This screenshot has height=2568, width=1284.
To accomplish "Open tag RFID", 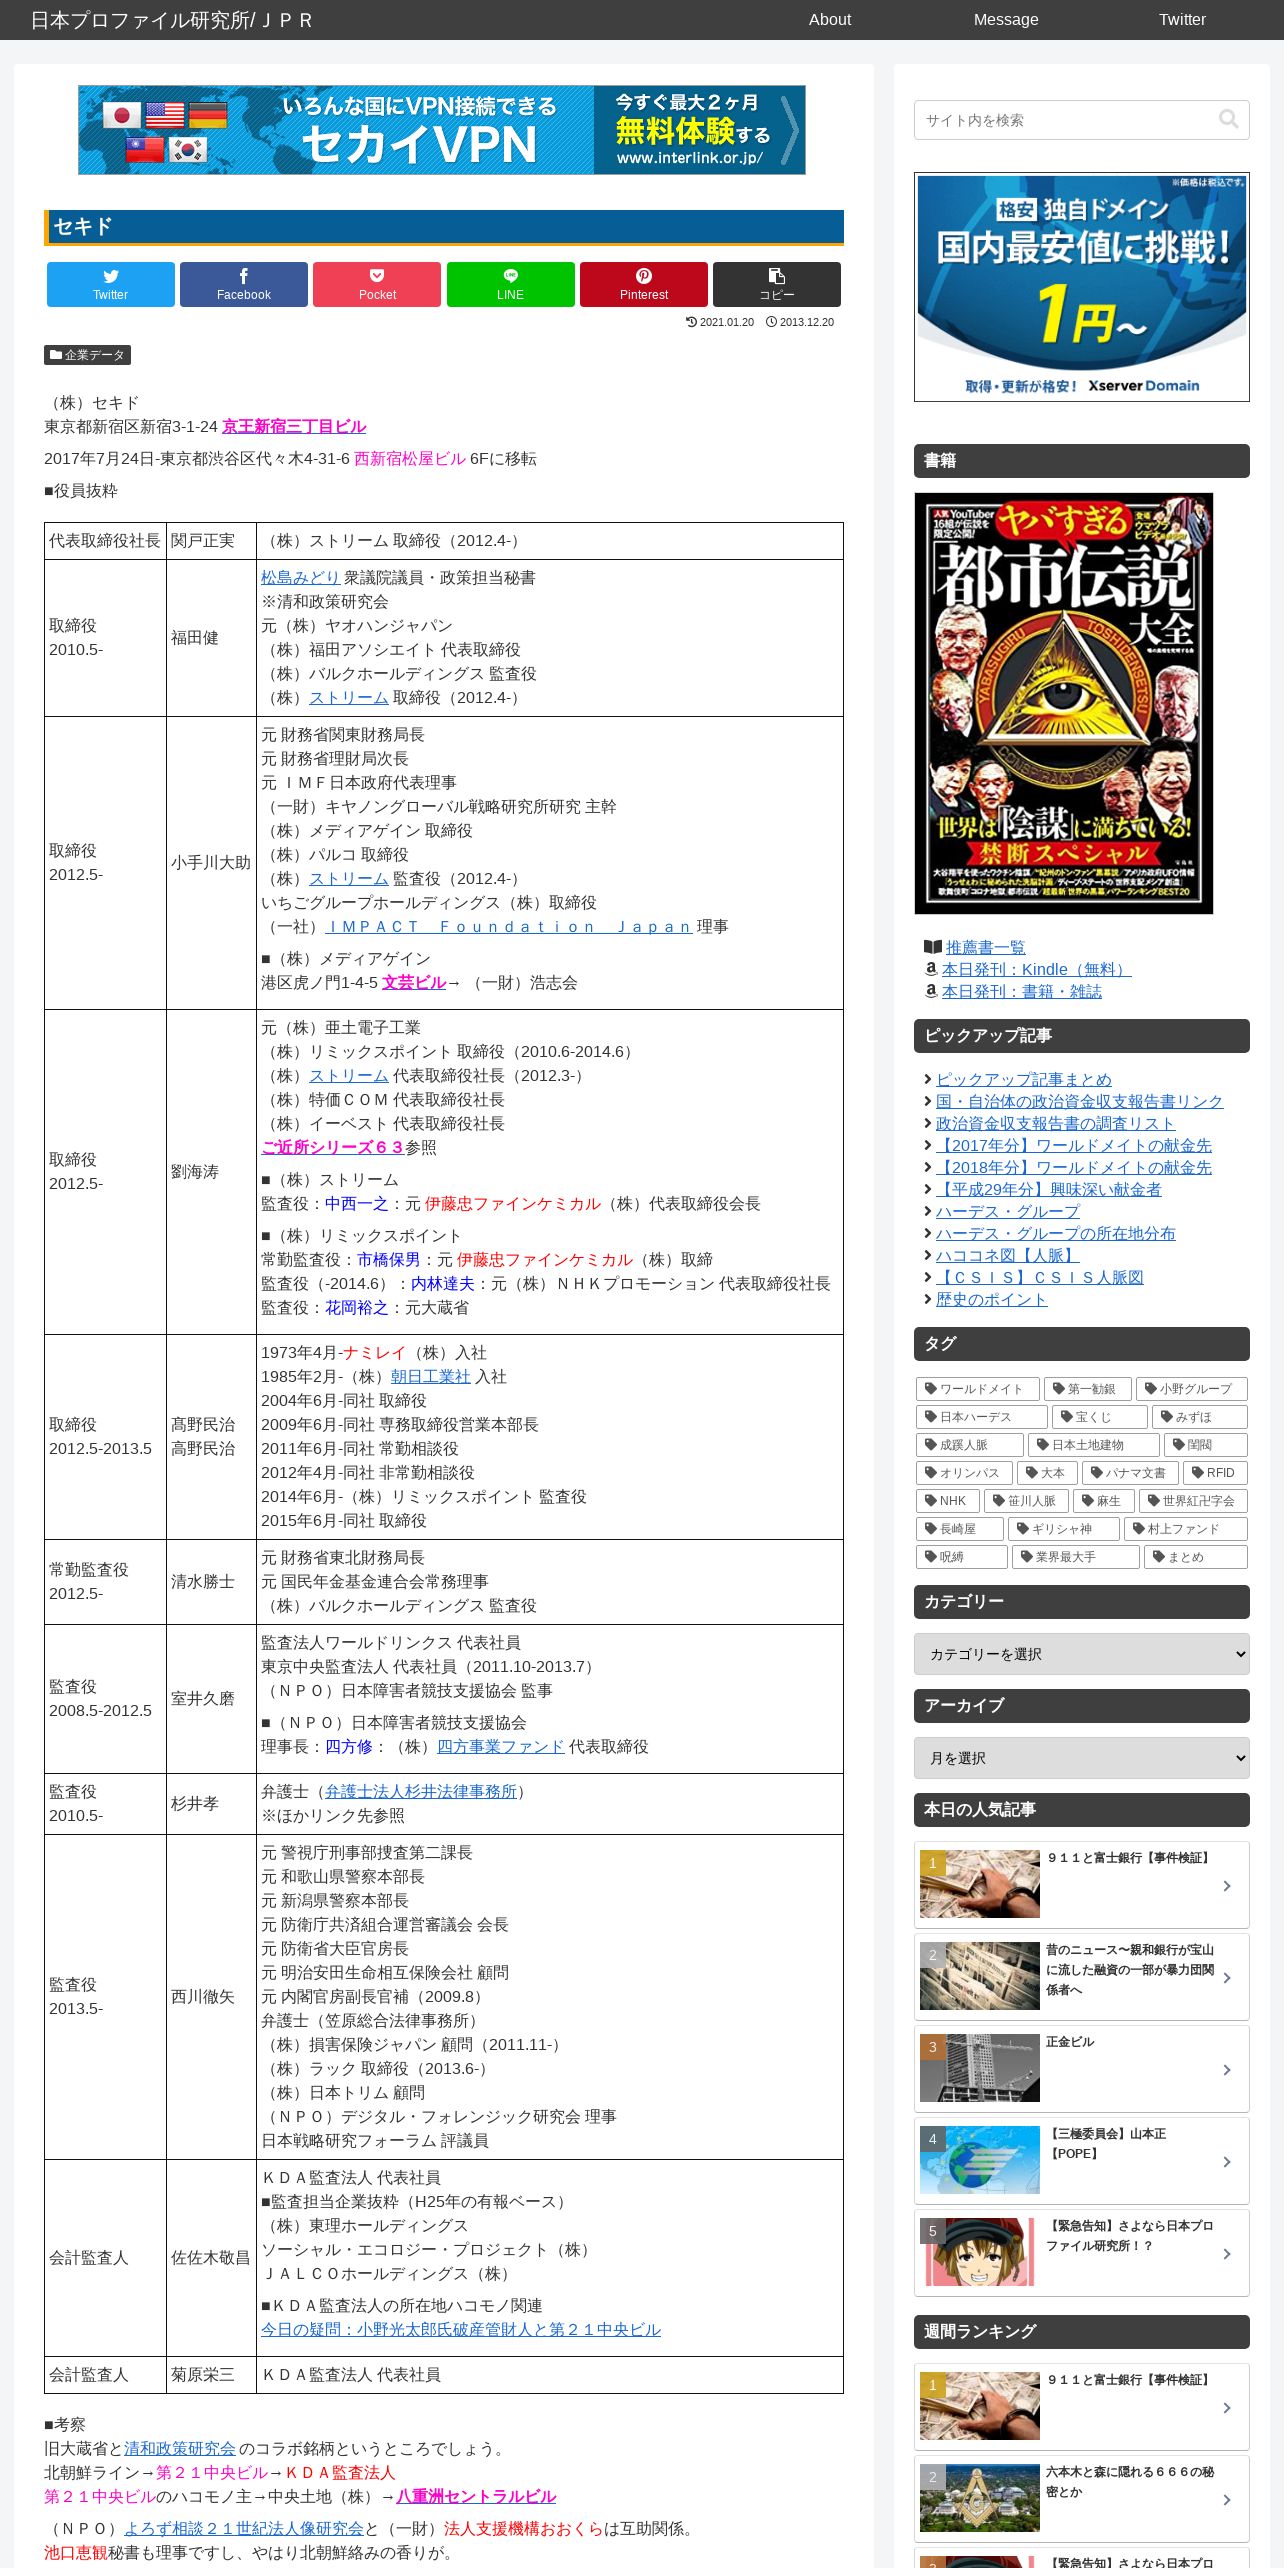I will pyautogui.click(x=1215, y=1473).
